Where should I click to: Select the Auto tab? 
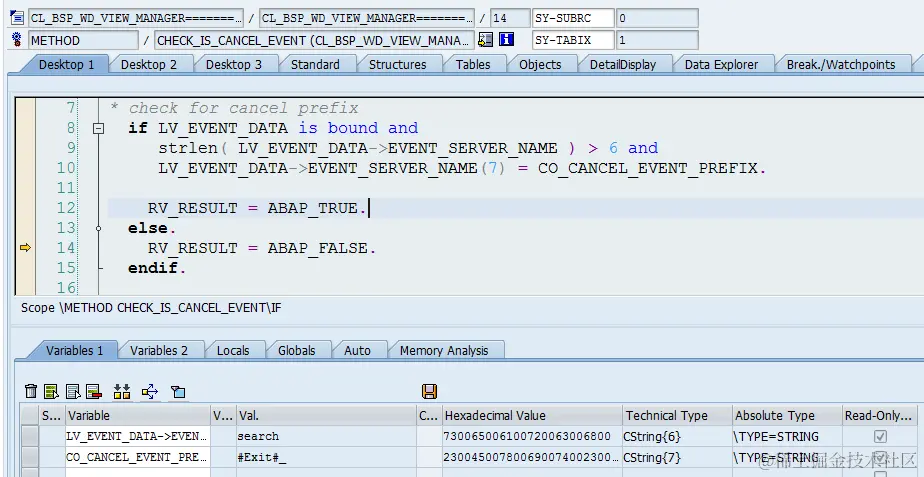pyautogui.click(x=357, y=350)
